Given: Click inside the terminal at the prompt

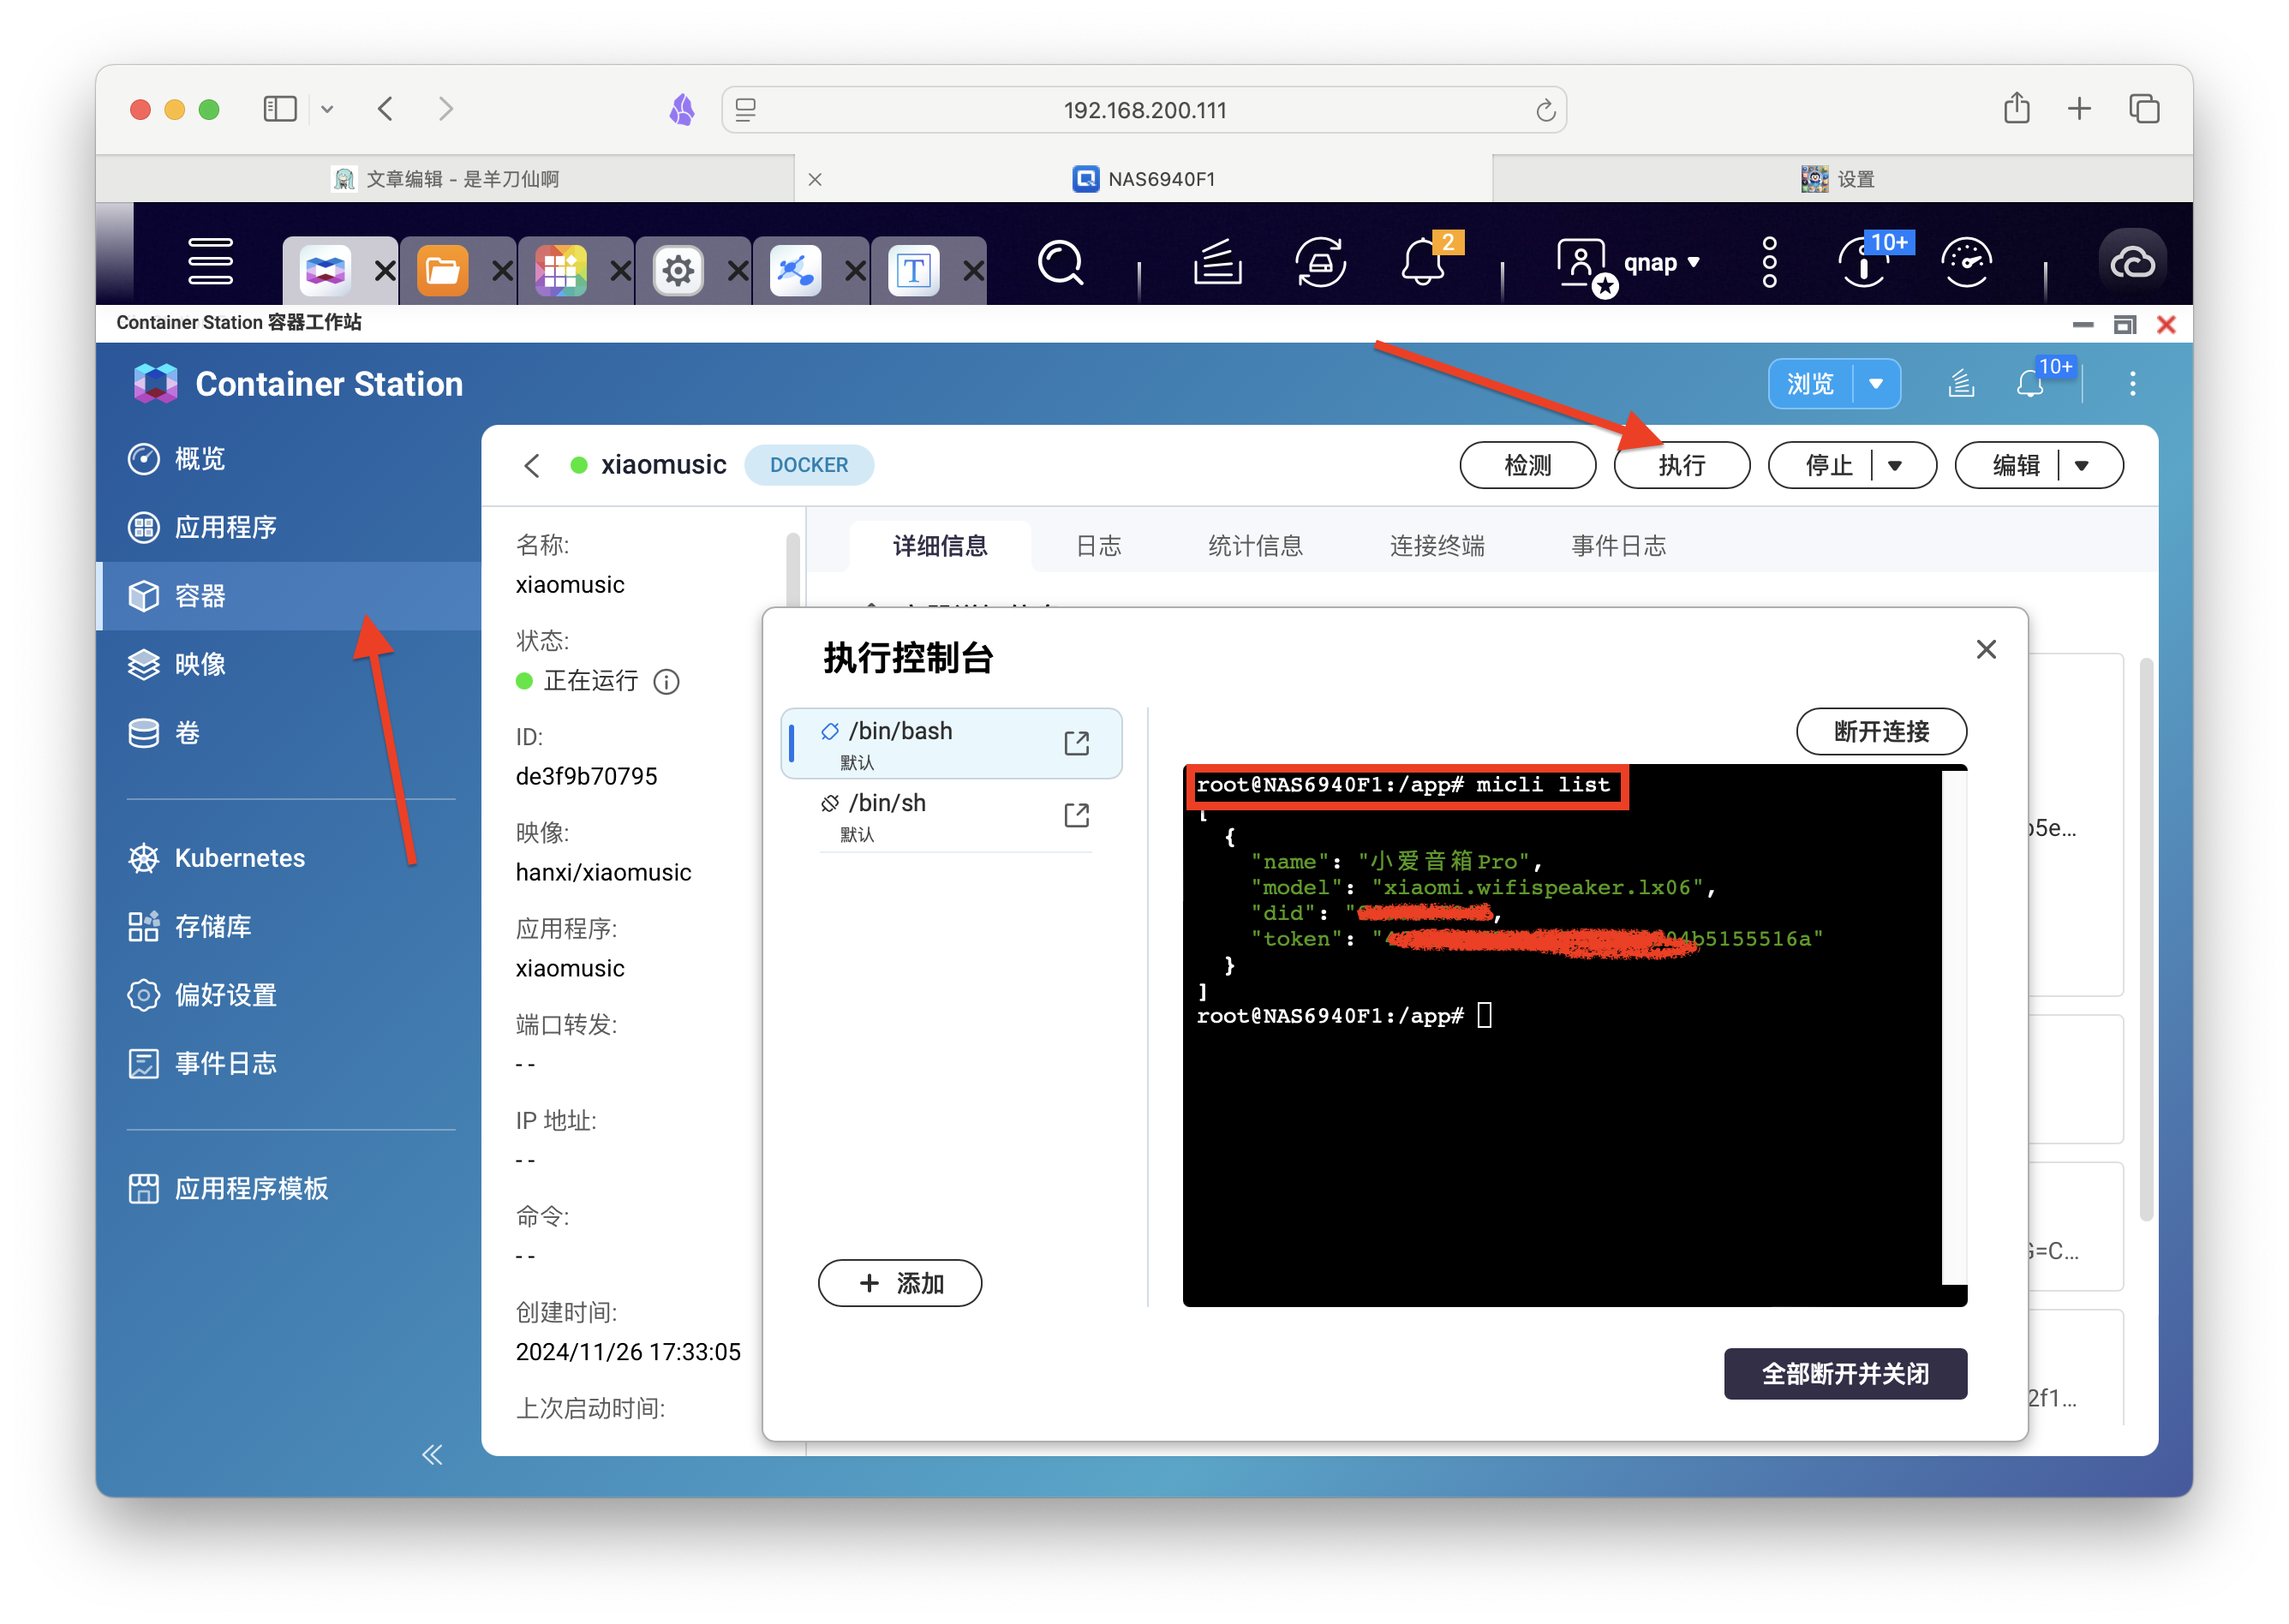Looking at the screenshot, I should click(x=1484, y=1016).
